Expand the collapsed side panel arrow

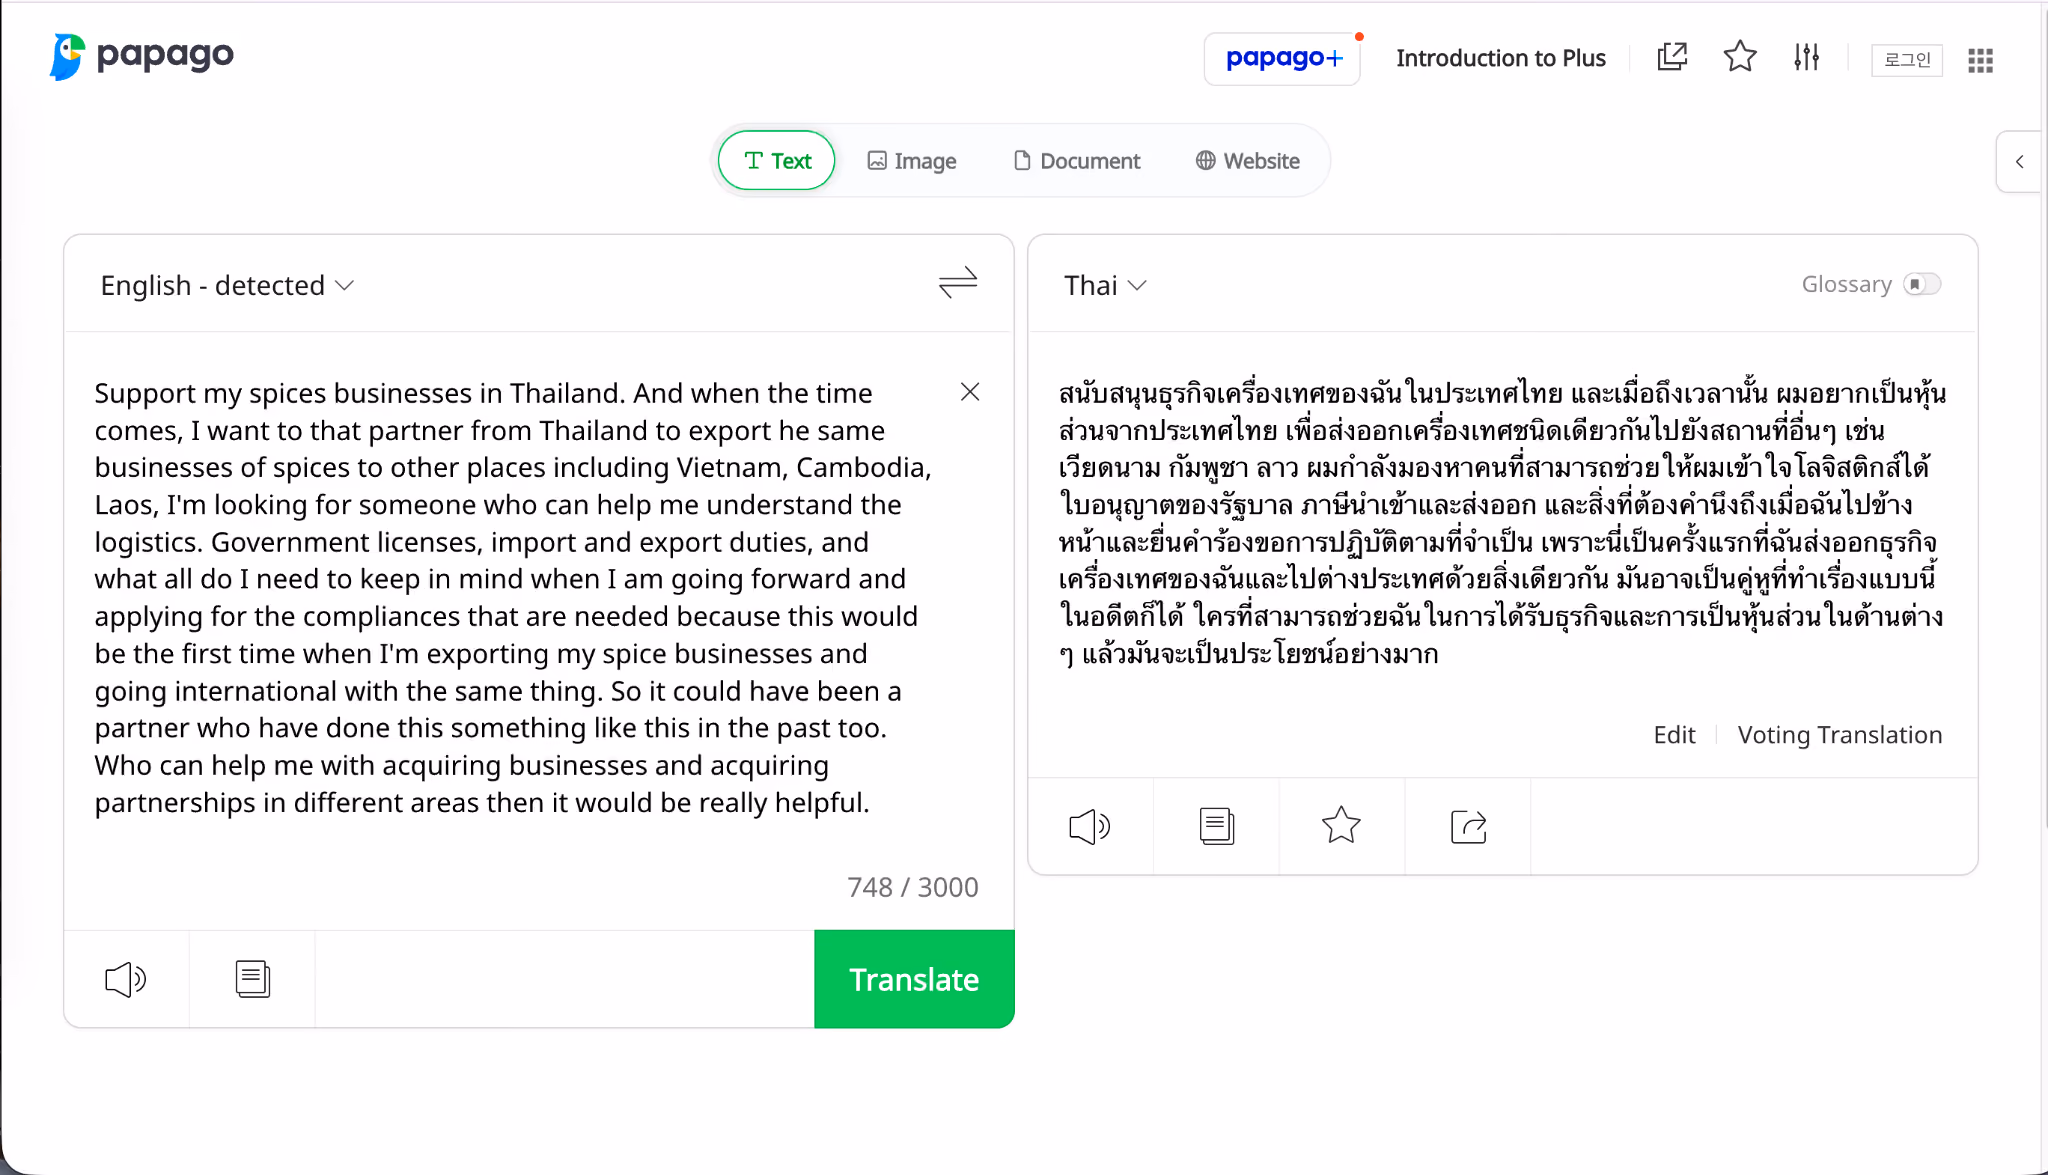click(x=2019, y=161)
